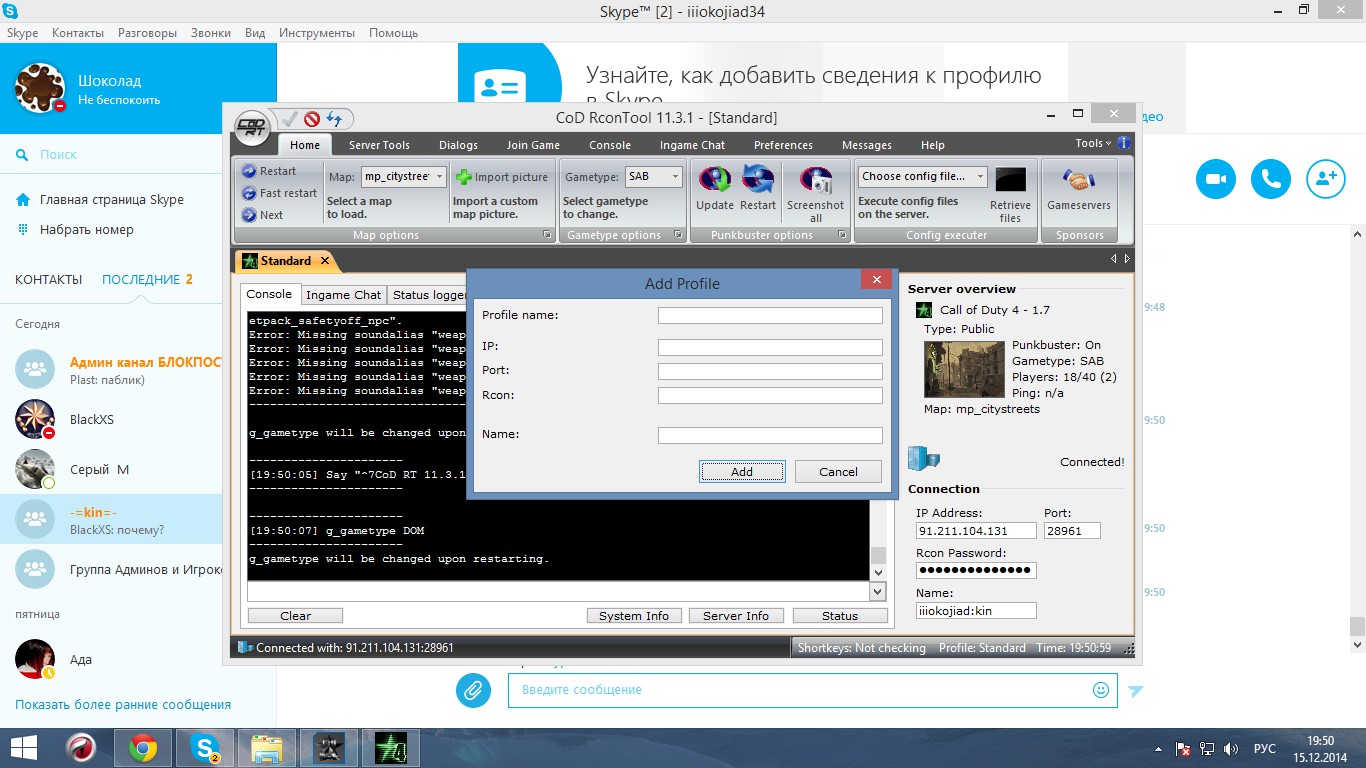Click the Status button below the console

(839, 616)
